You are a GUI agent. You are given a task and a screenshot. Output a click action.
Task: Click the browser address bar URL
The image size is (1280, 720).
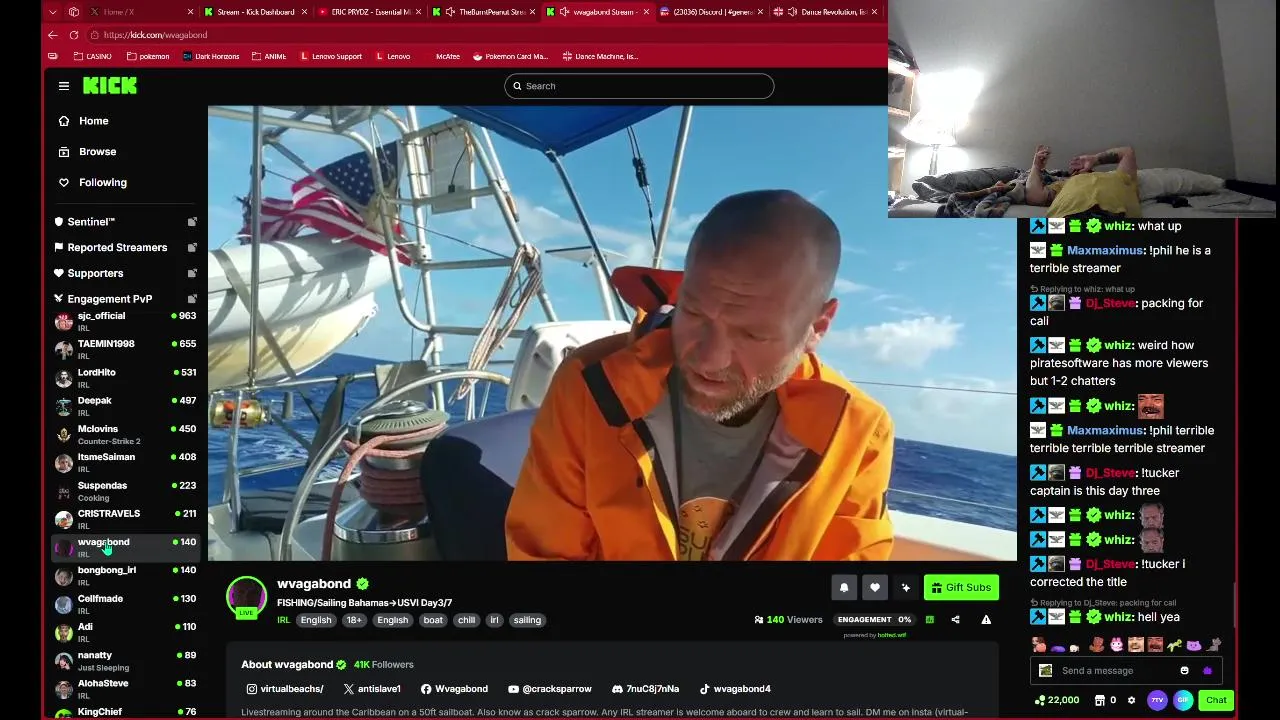click(155, 35)
